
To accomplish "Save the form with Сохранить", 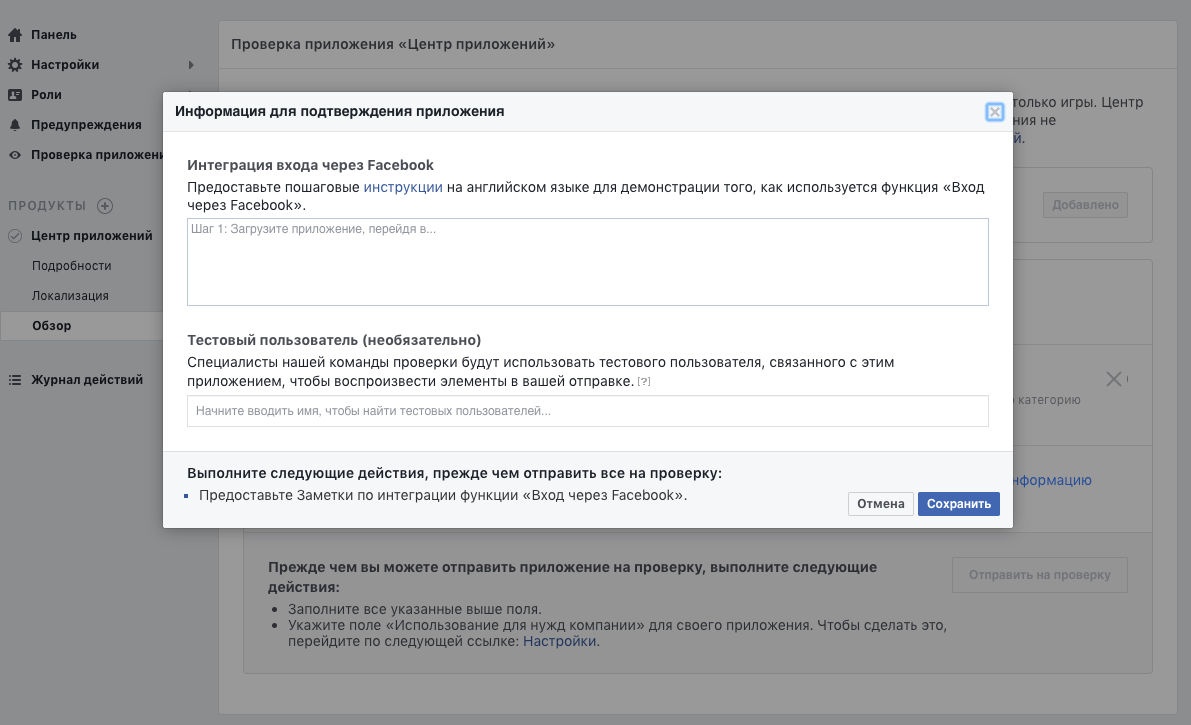I will point(959,504).
